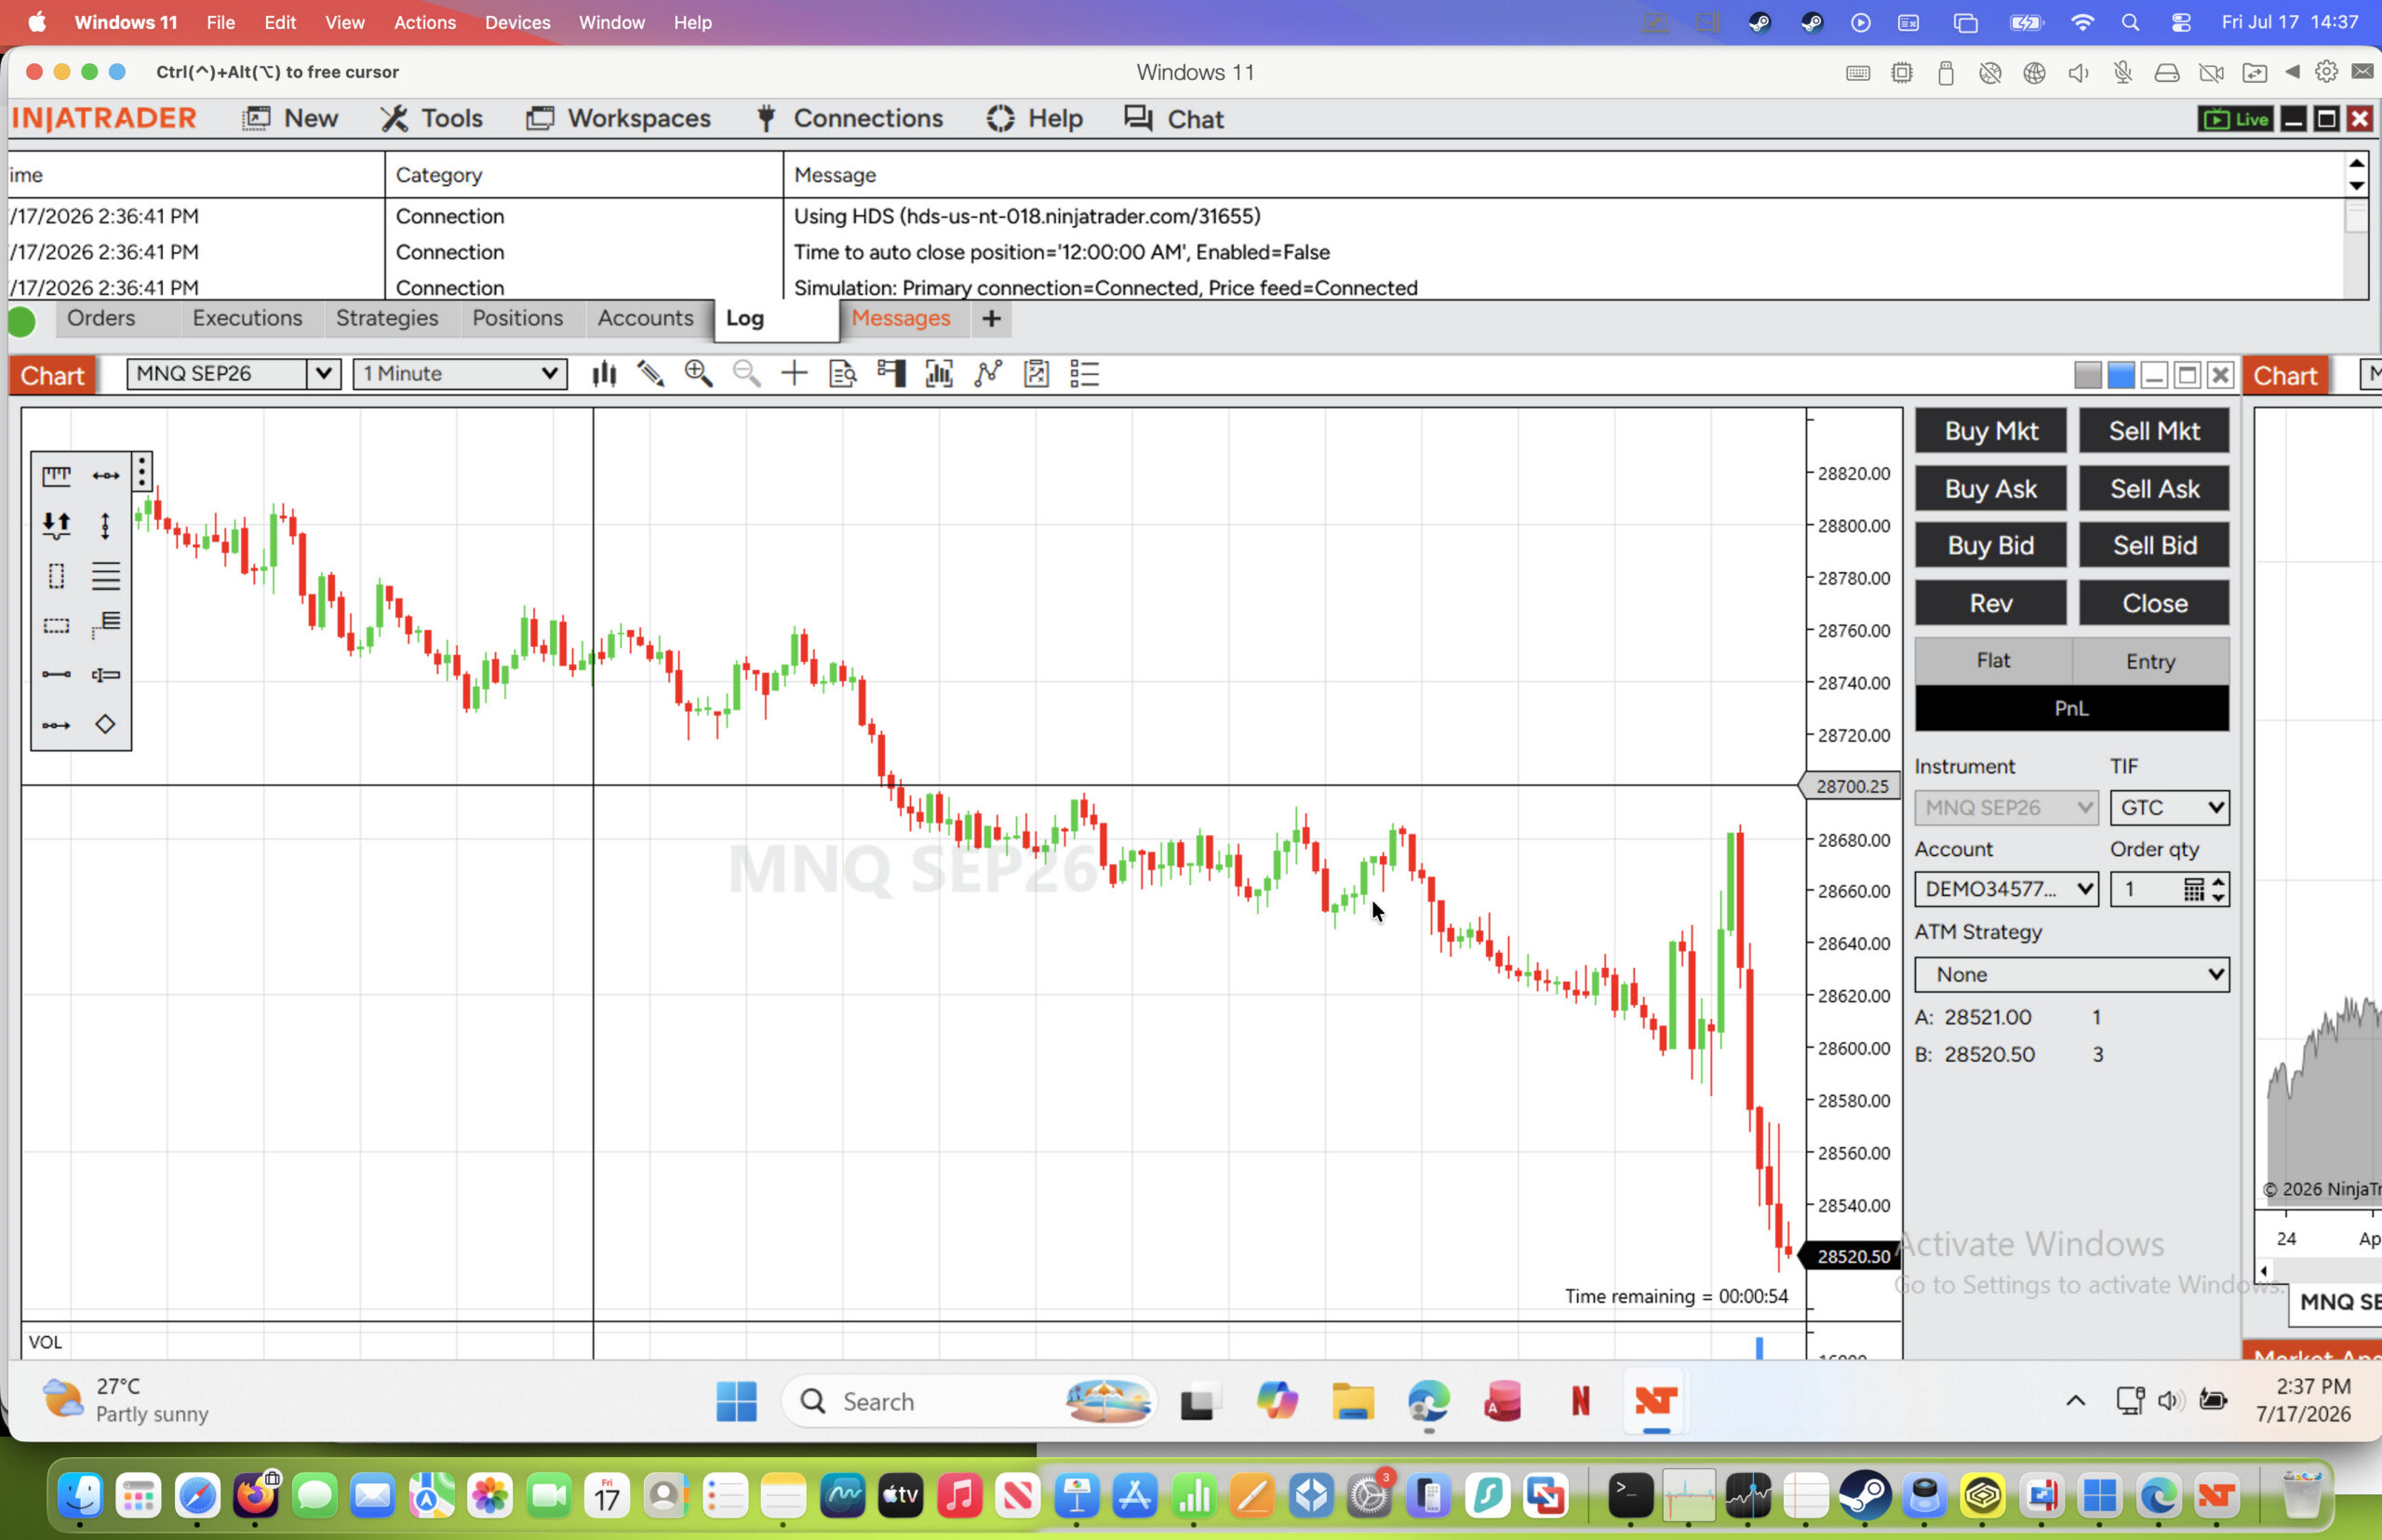The width and height of the screenshot is (2382, 1540).
Task: Open the Connections menu
Action: [x=849, y=119]
